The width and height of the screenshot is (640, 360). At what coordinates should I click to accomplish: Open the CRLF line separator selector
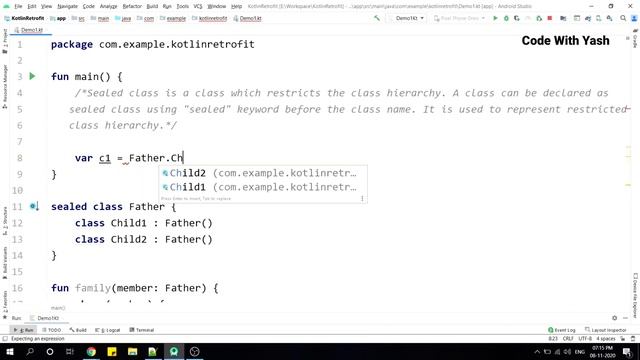(568, 339)
